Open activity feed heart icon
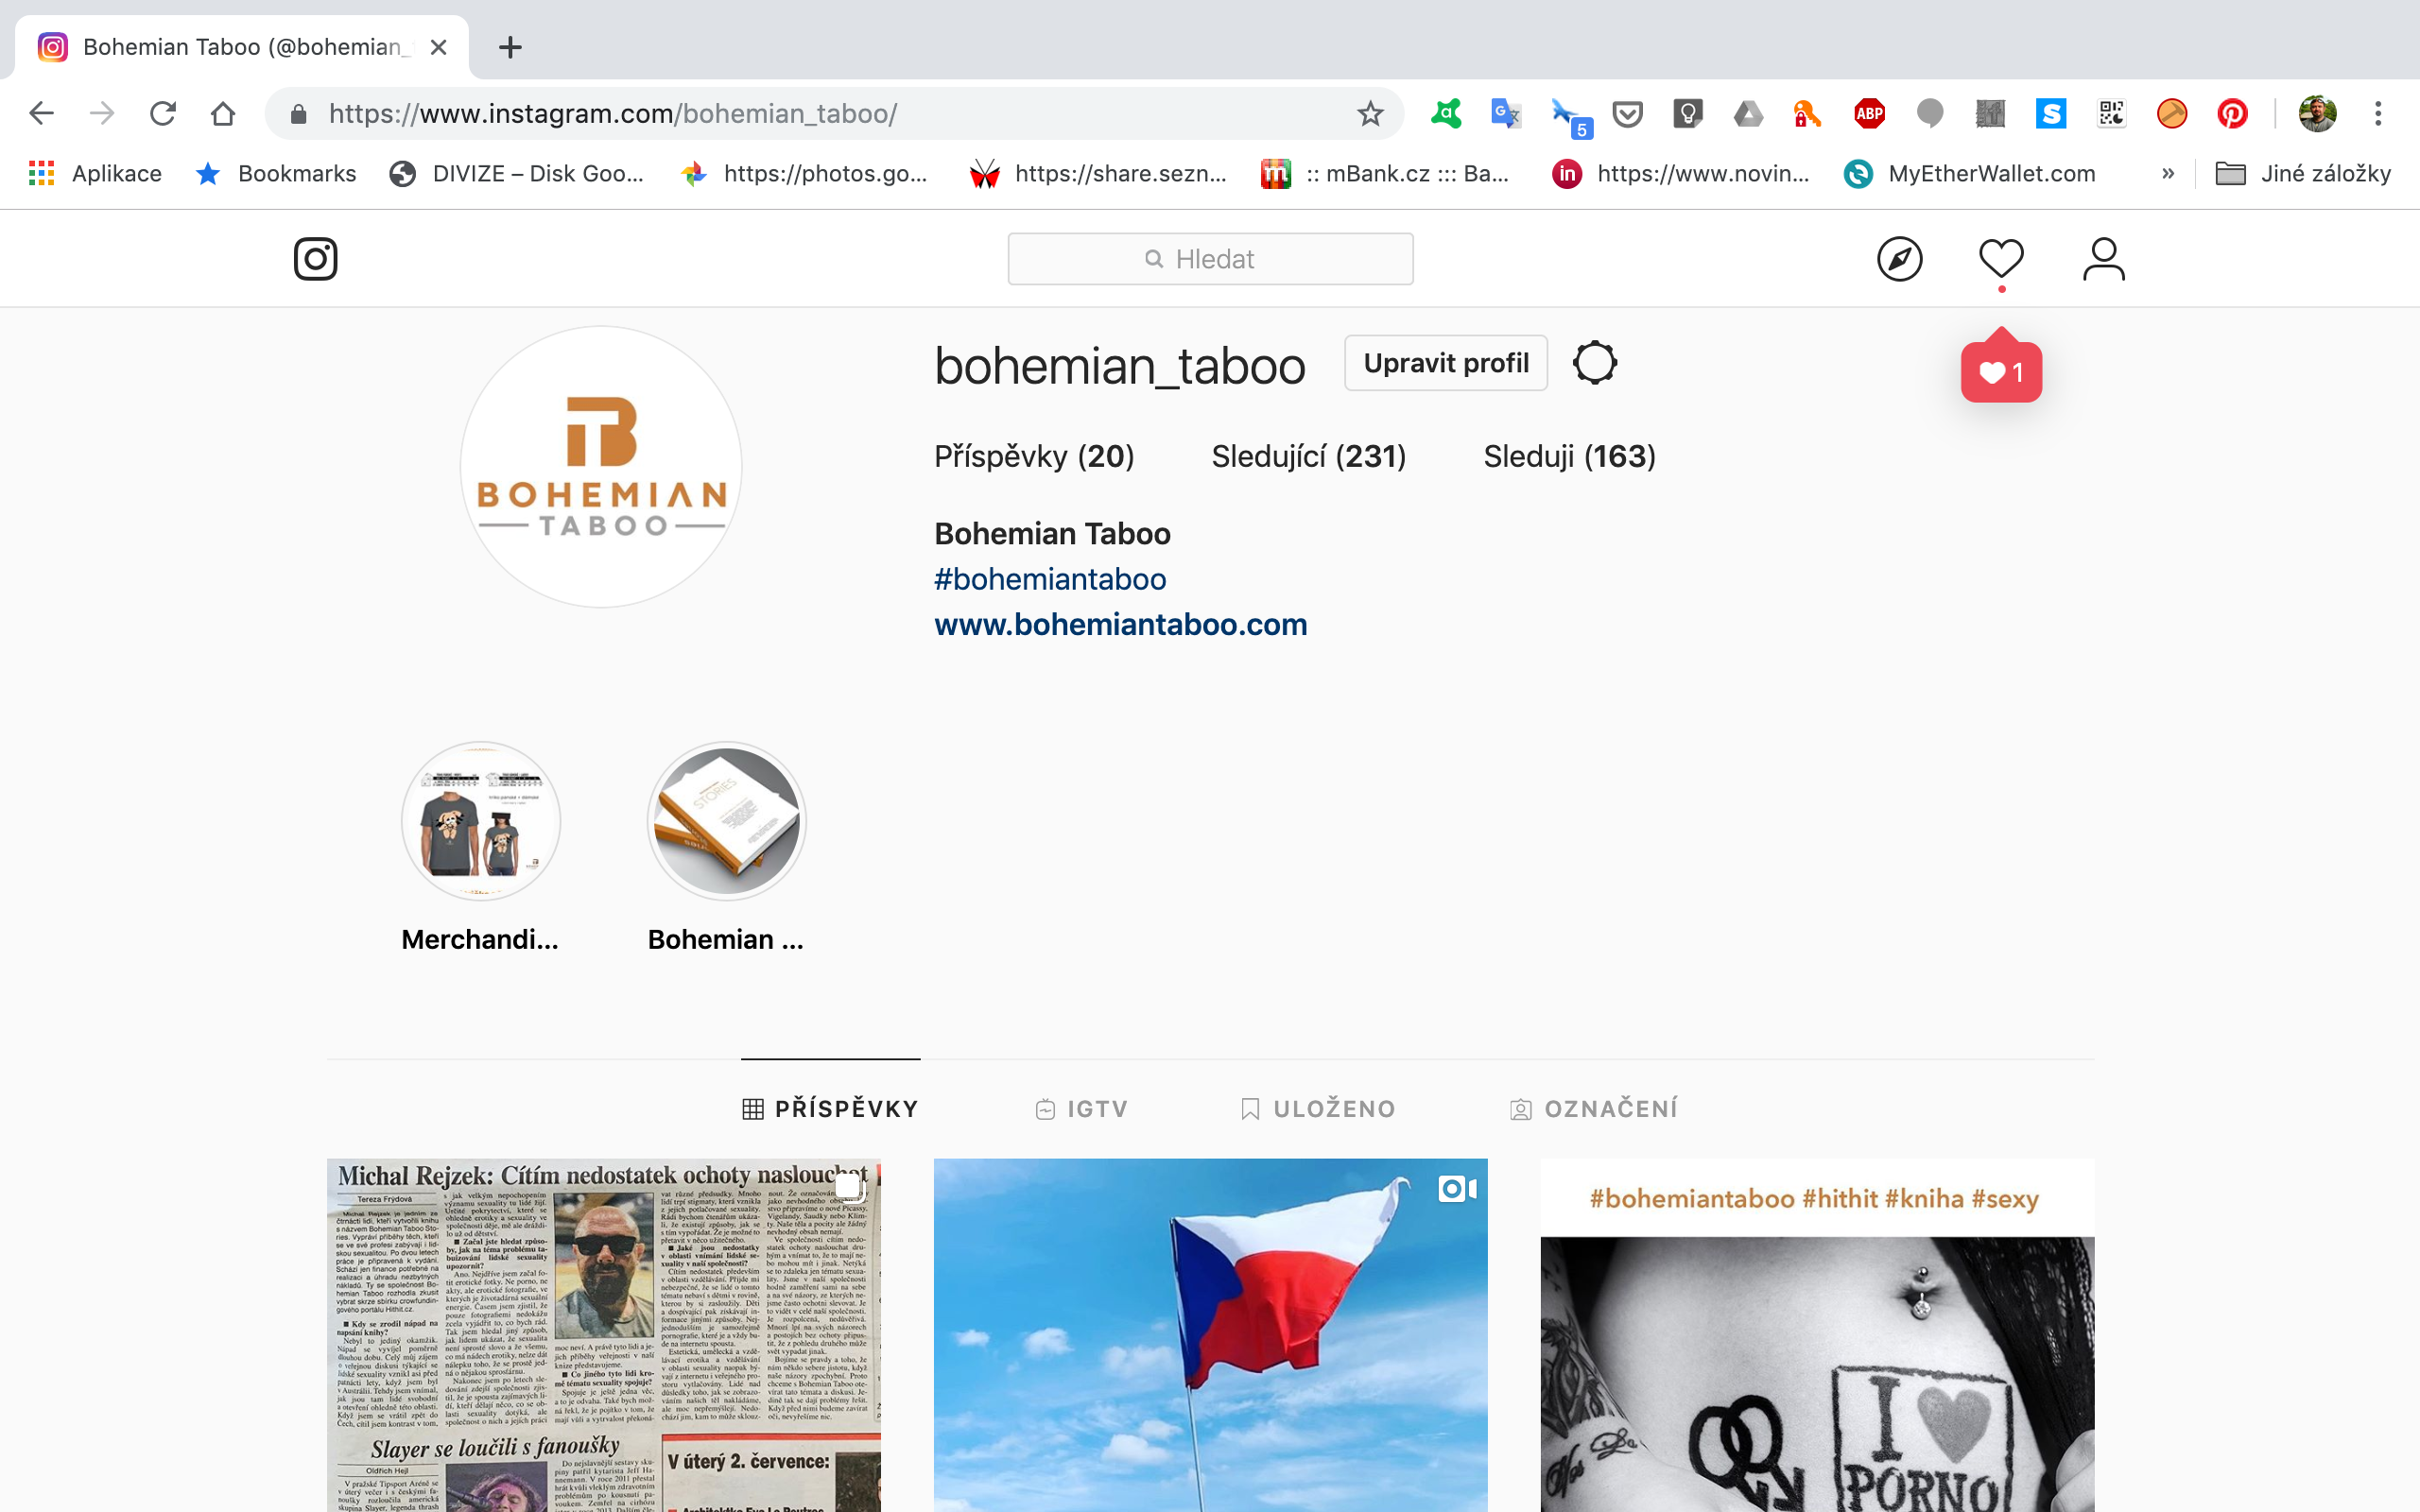This screenshot has width=2420, height=1512. click(x=2001, y=259)
